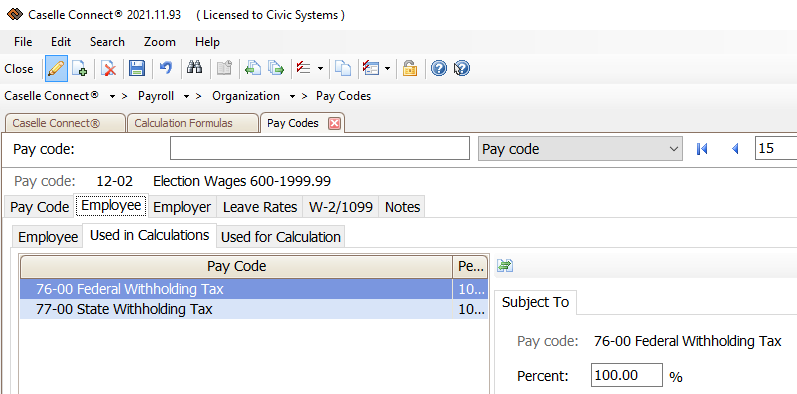
Task: Click the Caselle Connect app logo icon
Action: (x=14, y=14)
